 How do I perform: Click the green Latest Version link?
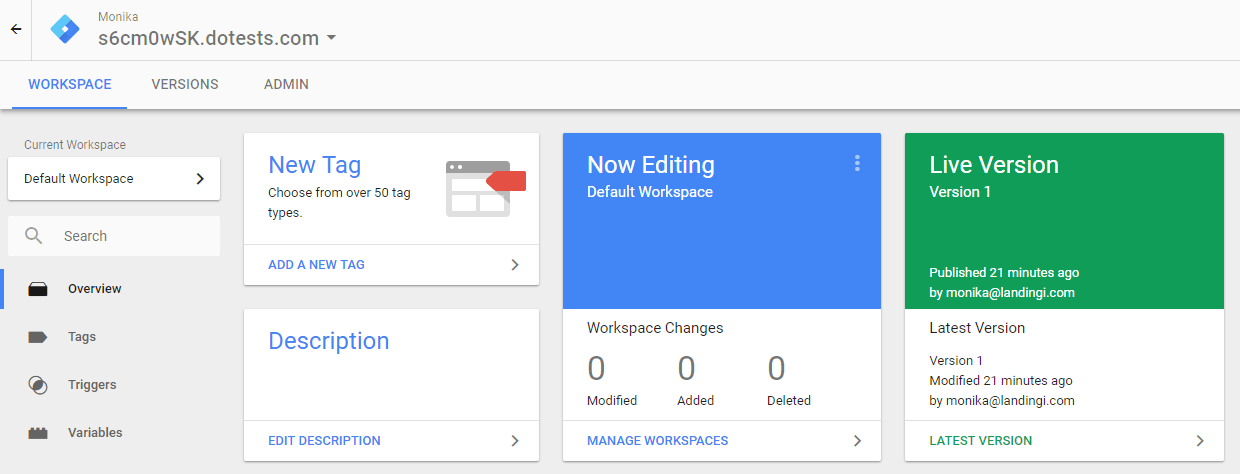pos(980,440)
